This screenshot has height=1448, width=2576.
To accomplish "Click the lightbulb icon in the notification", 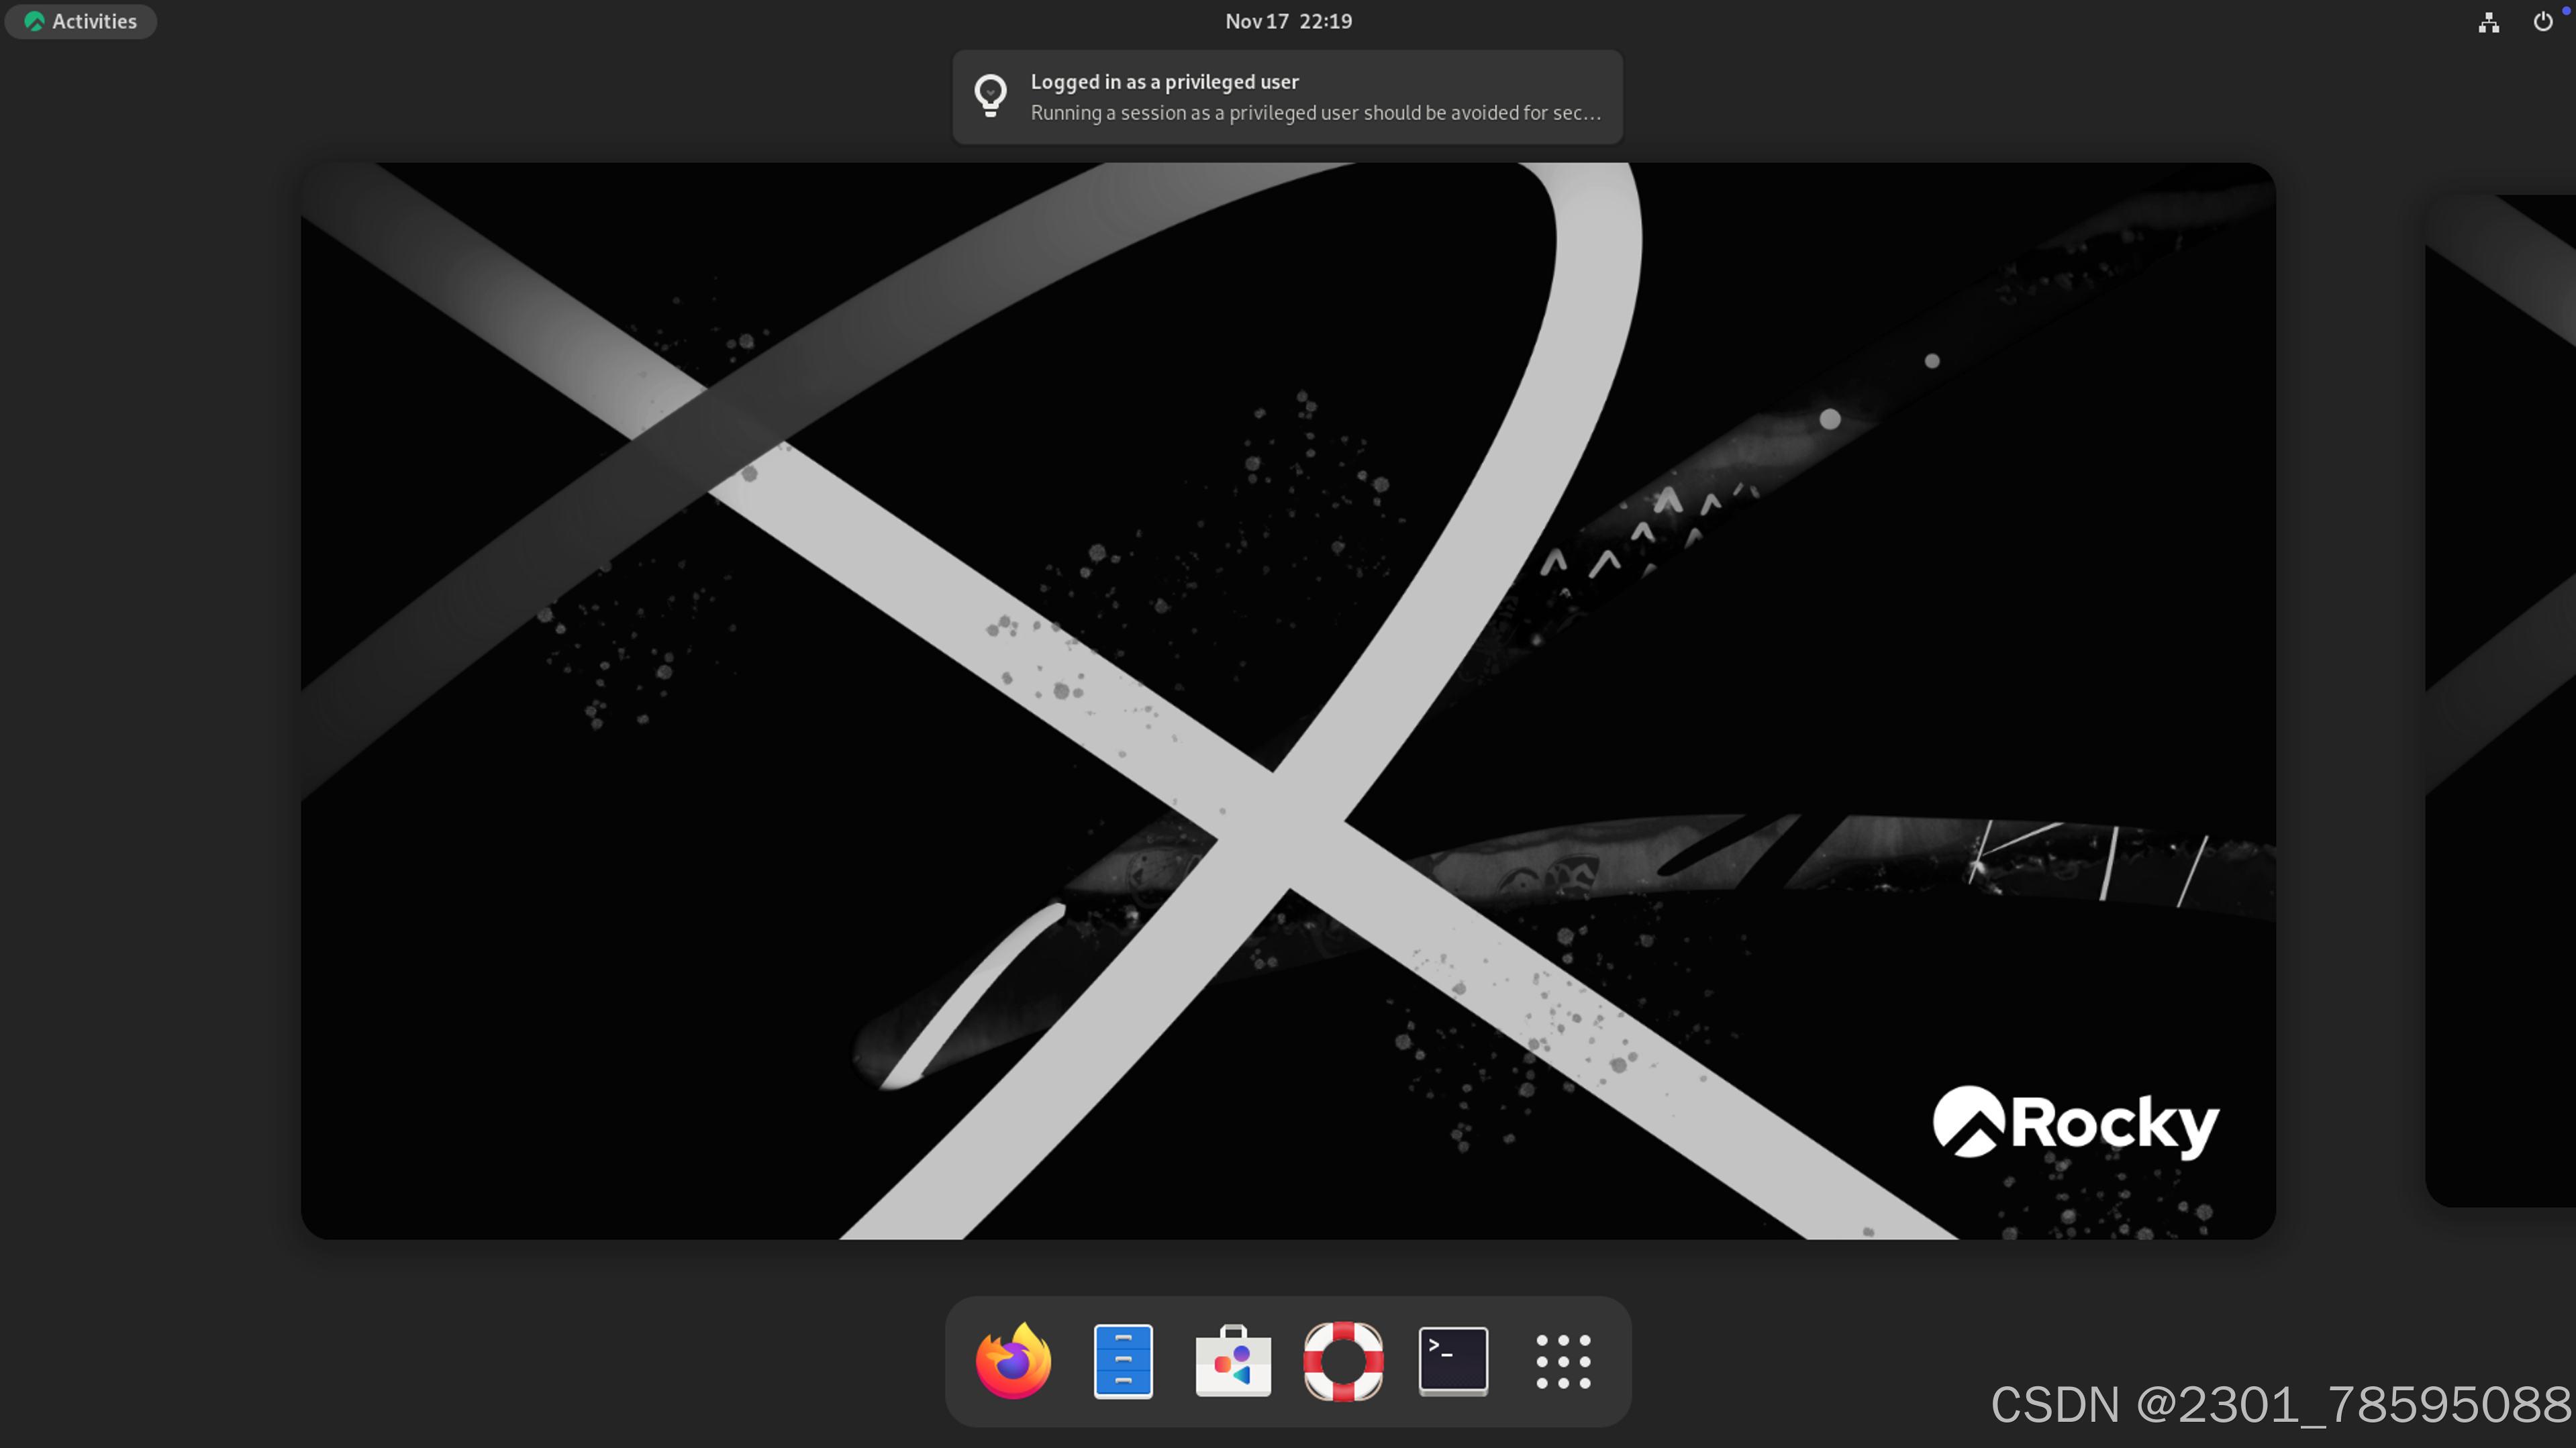I will click(990, 96).
